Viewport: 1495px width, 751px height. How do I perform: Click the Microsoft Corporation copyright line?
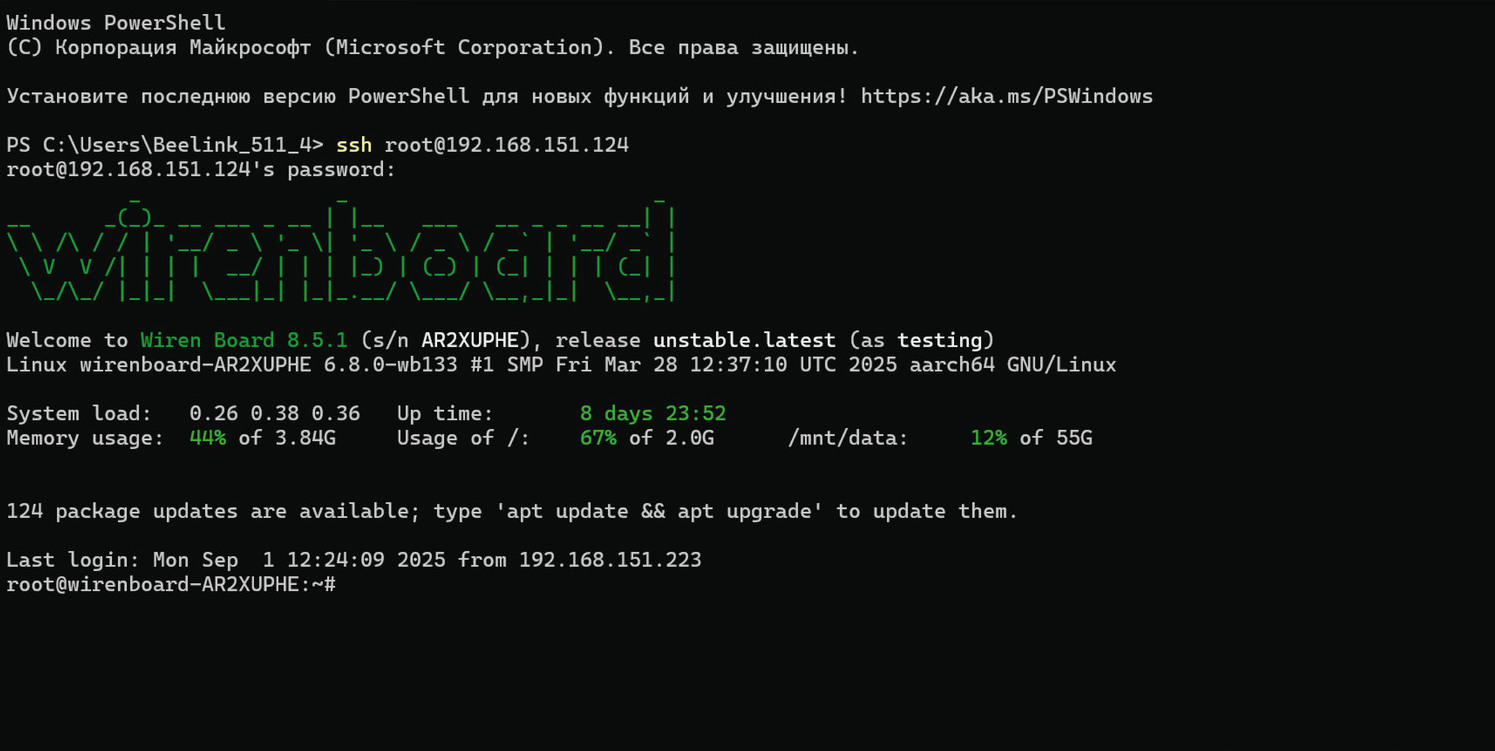tap(432, 47)
